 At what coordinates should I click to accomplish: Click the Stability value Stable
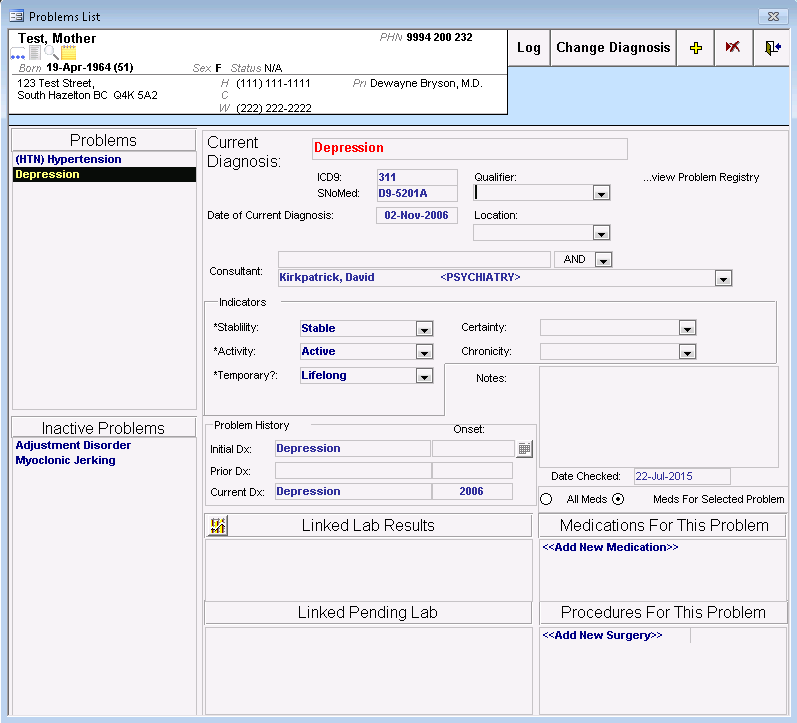(x=318, y=328)
